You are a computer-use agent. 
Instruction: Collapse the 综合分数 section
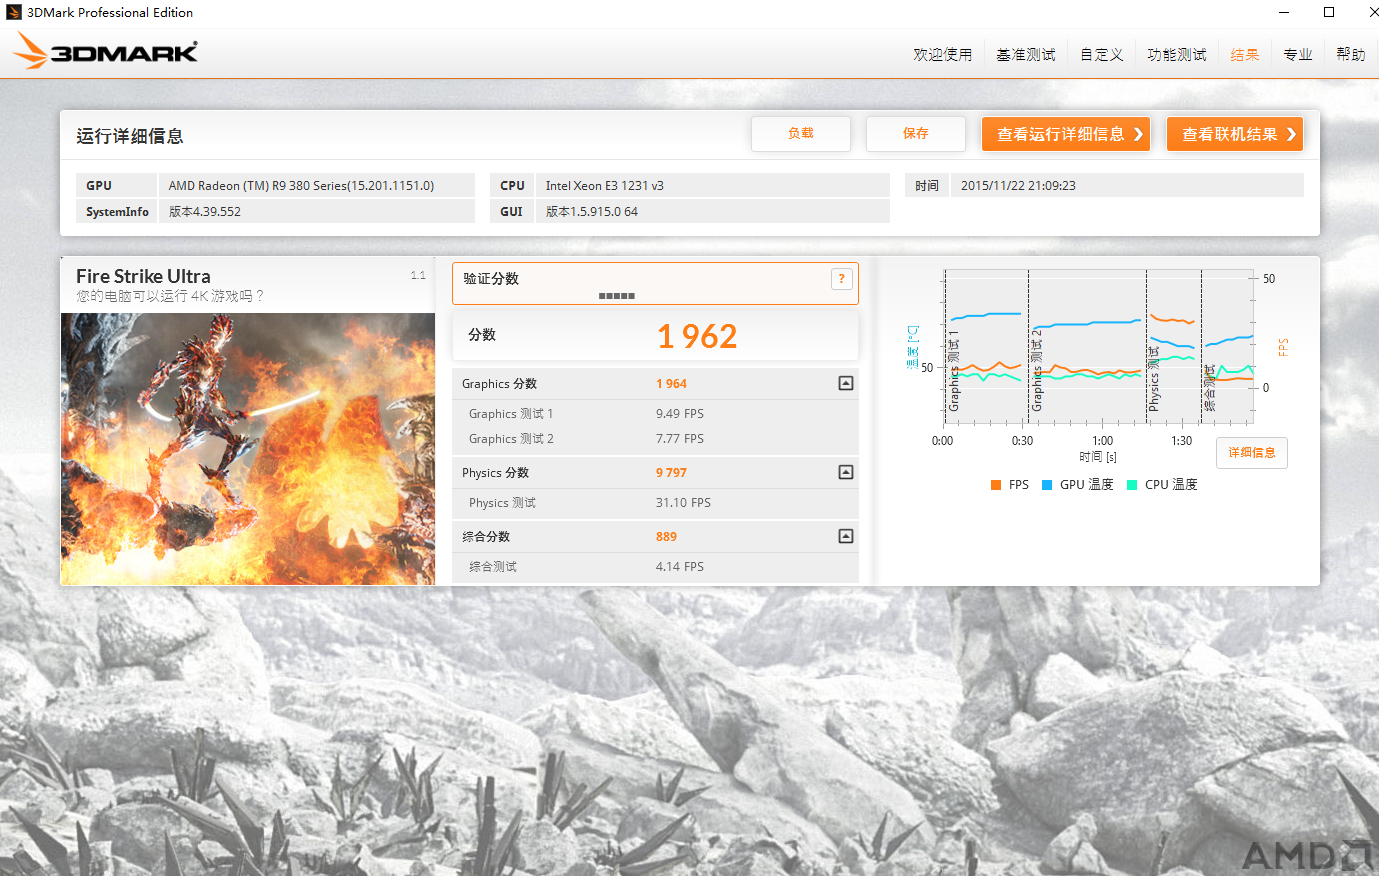(846, 536)
